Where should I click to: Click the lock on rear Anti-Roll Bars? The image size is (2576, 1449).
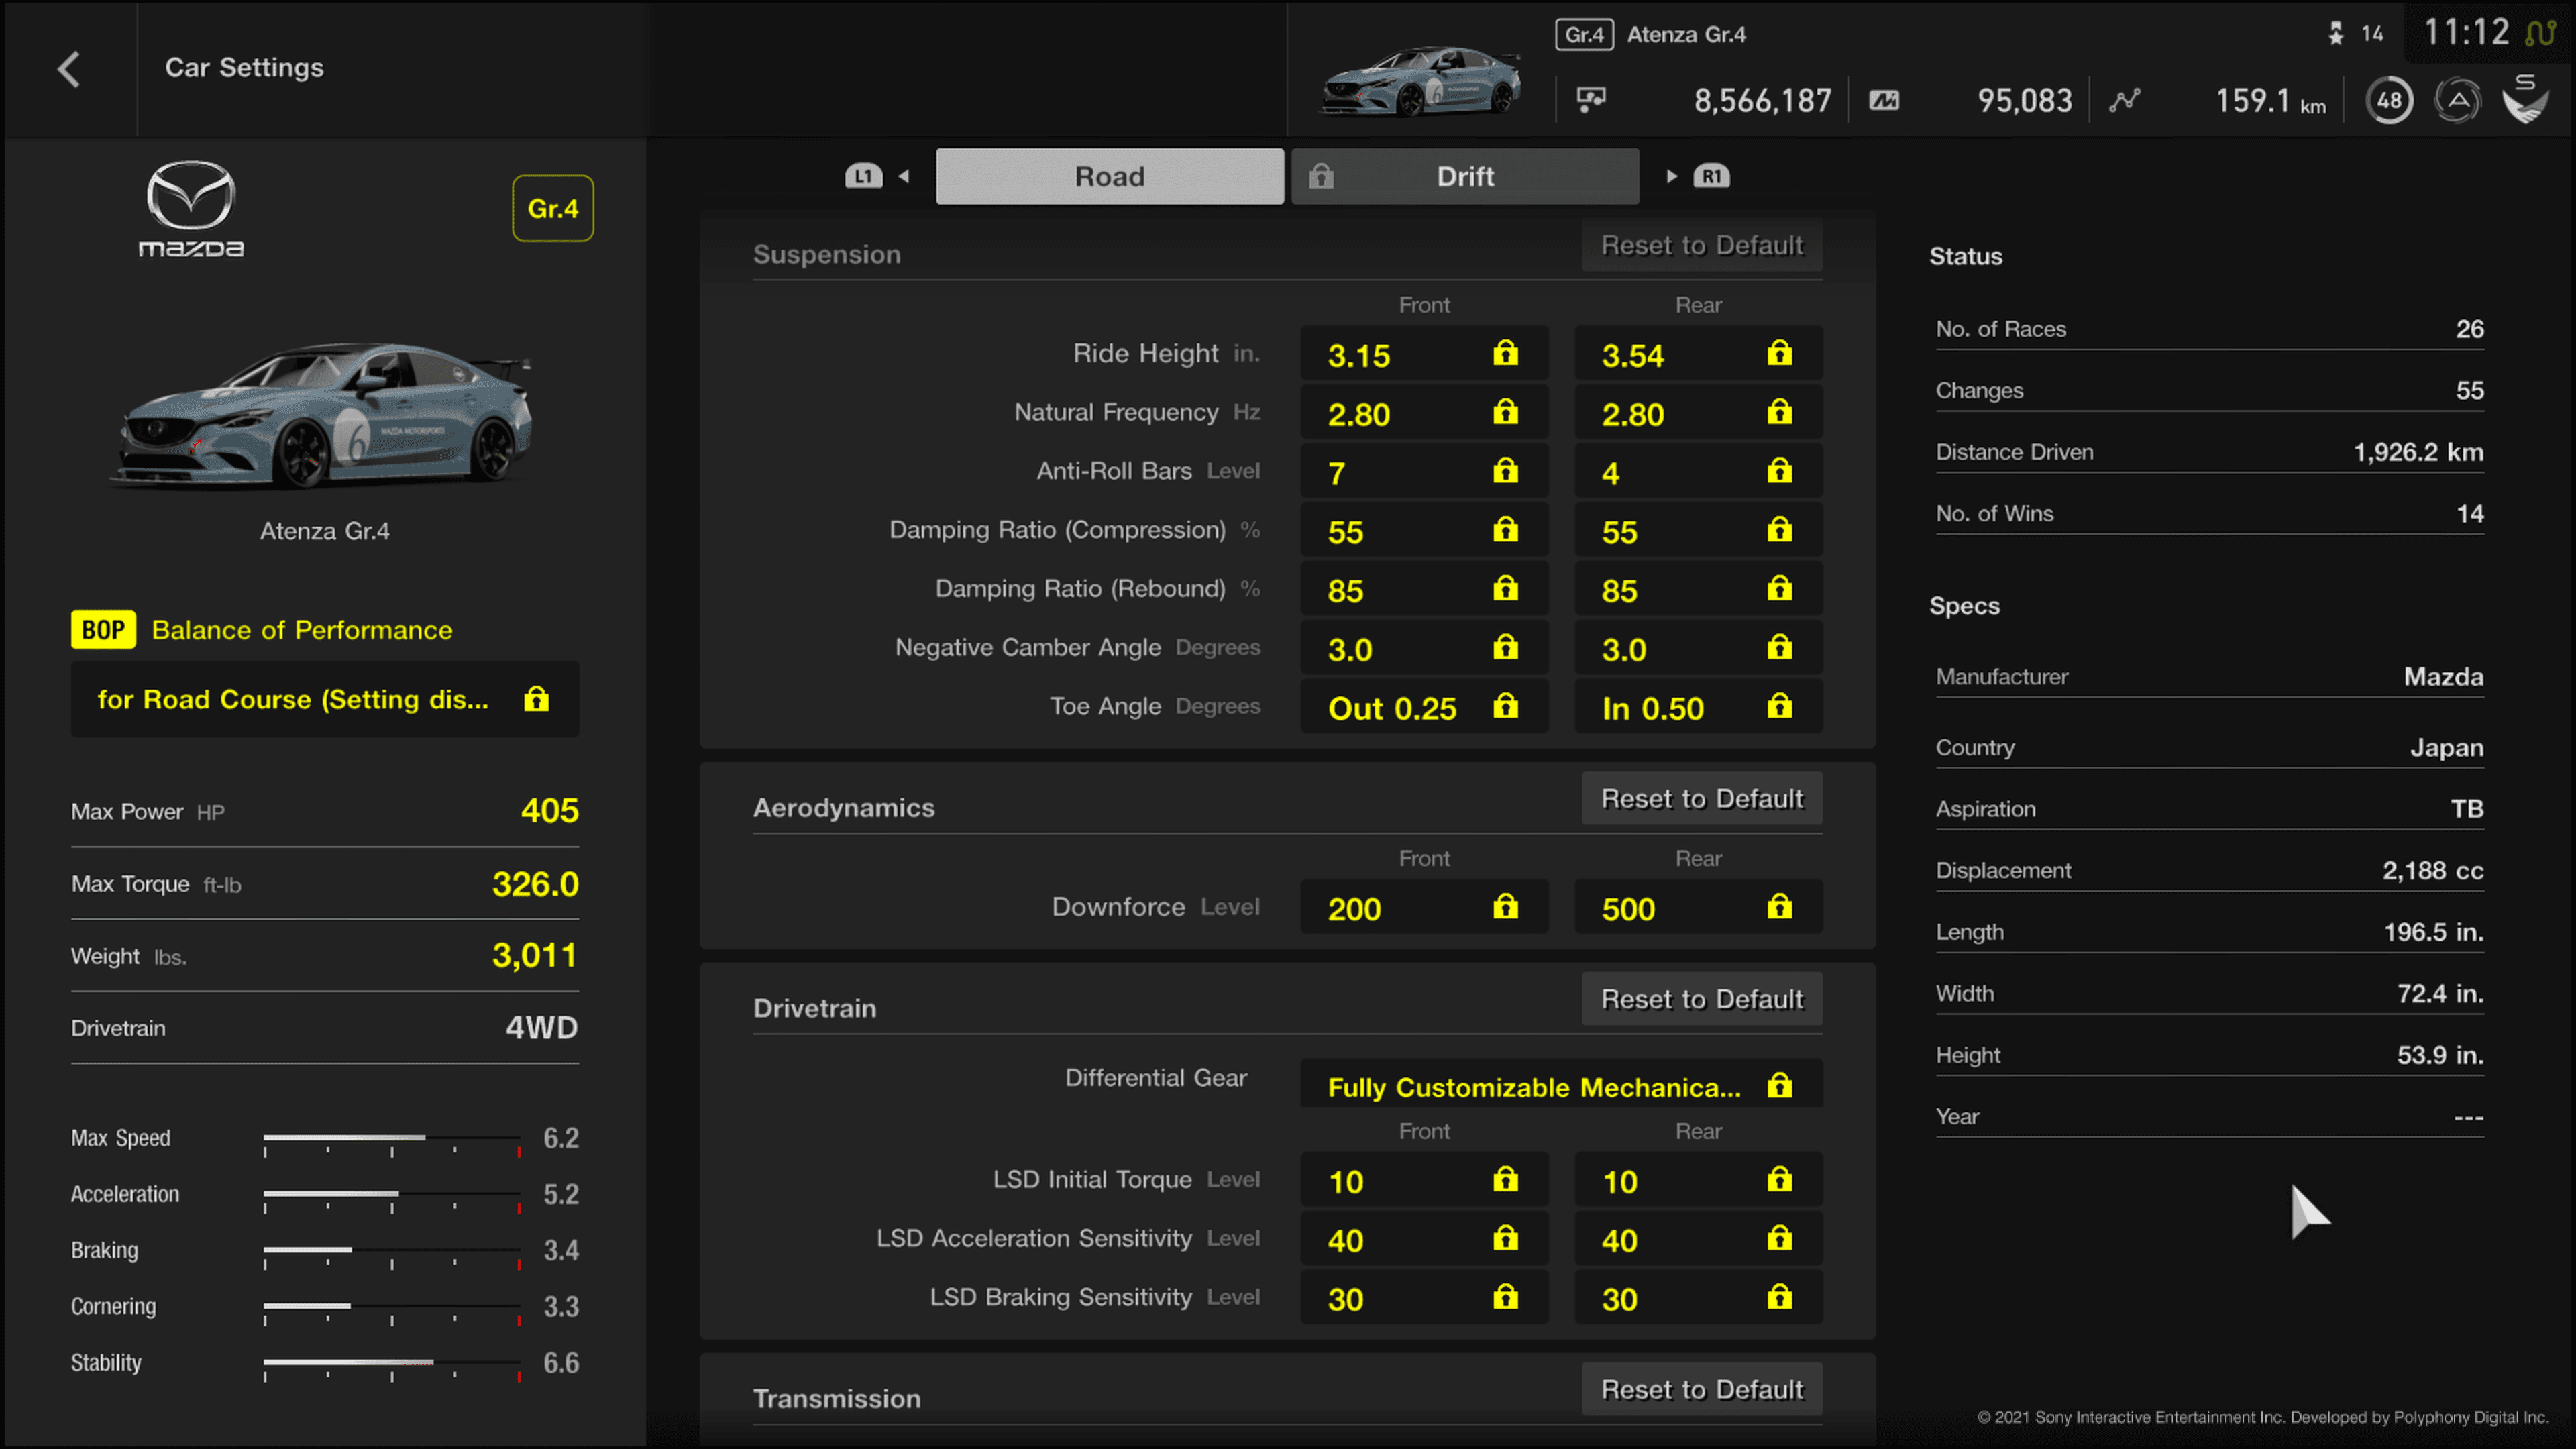click(1779, 471)
